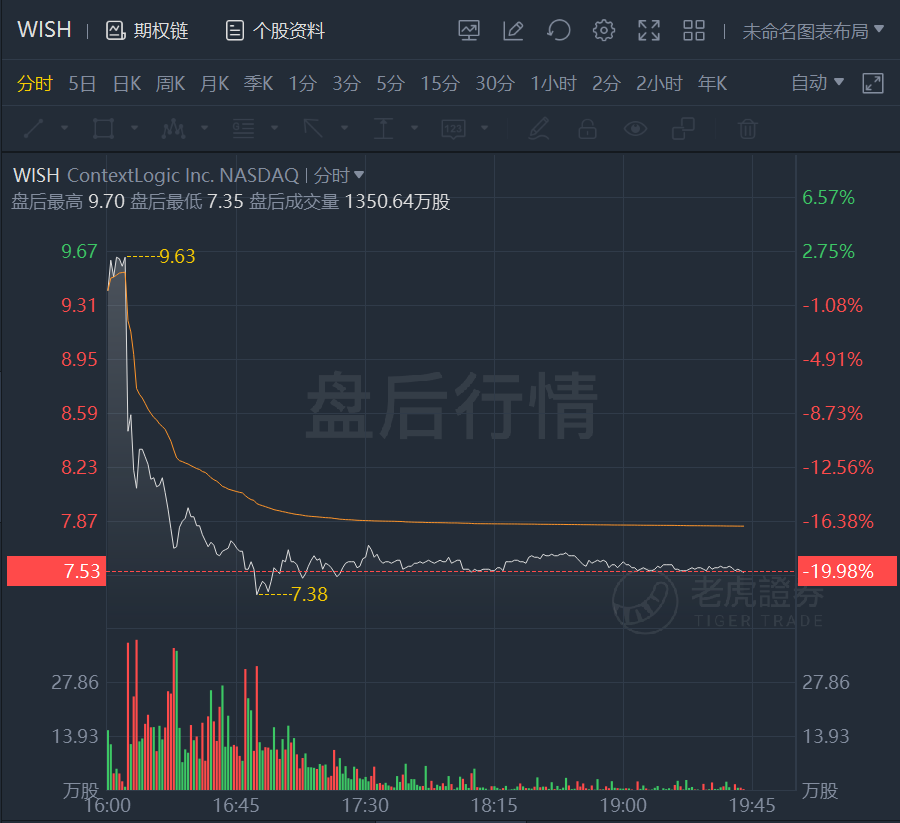Click the 6.57% percentage axis label
Image resolution: width=900 pixels, height=823 pixels.
coord(828,197)
